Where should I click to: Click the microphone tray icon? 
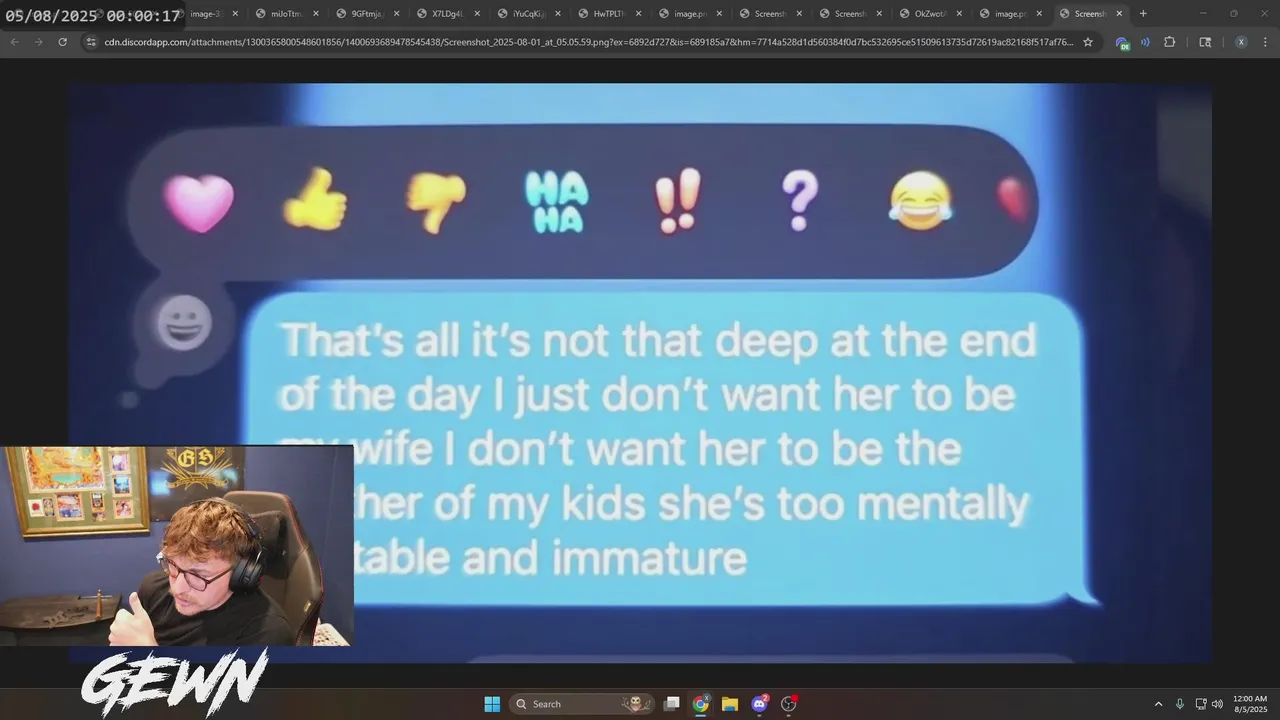point(1180,704)
